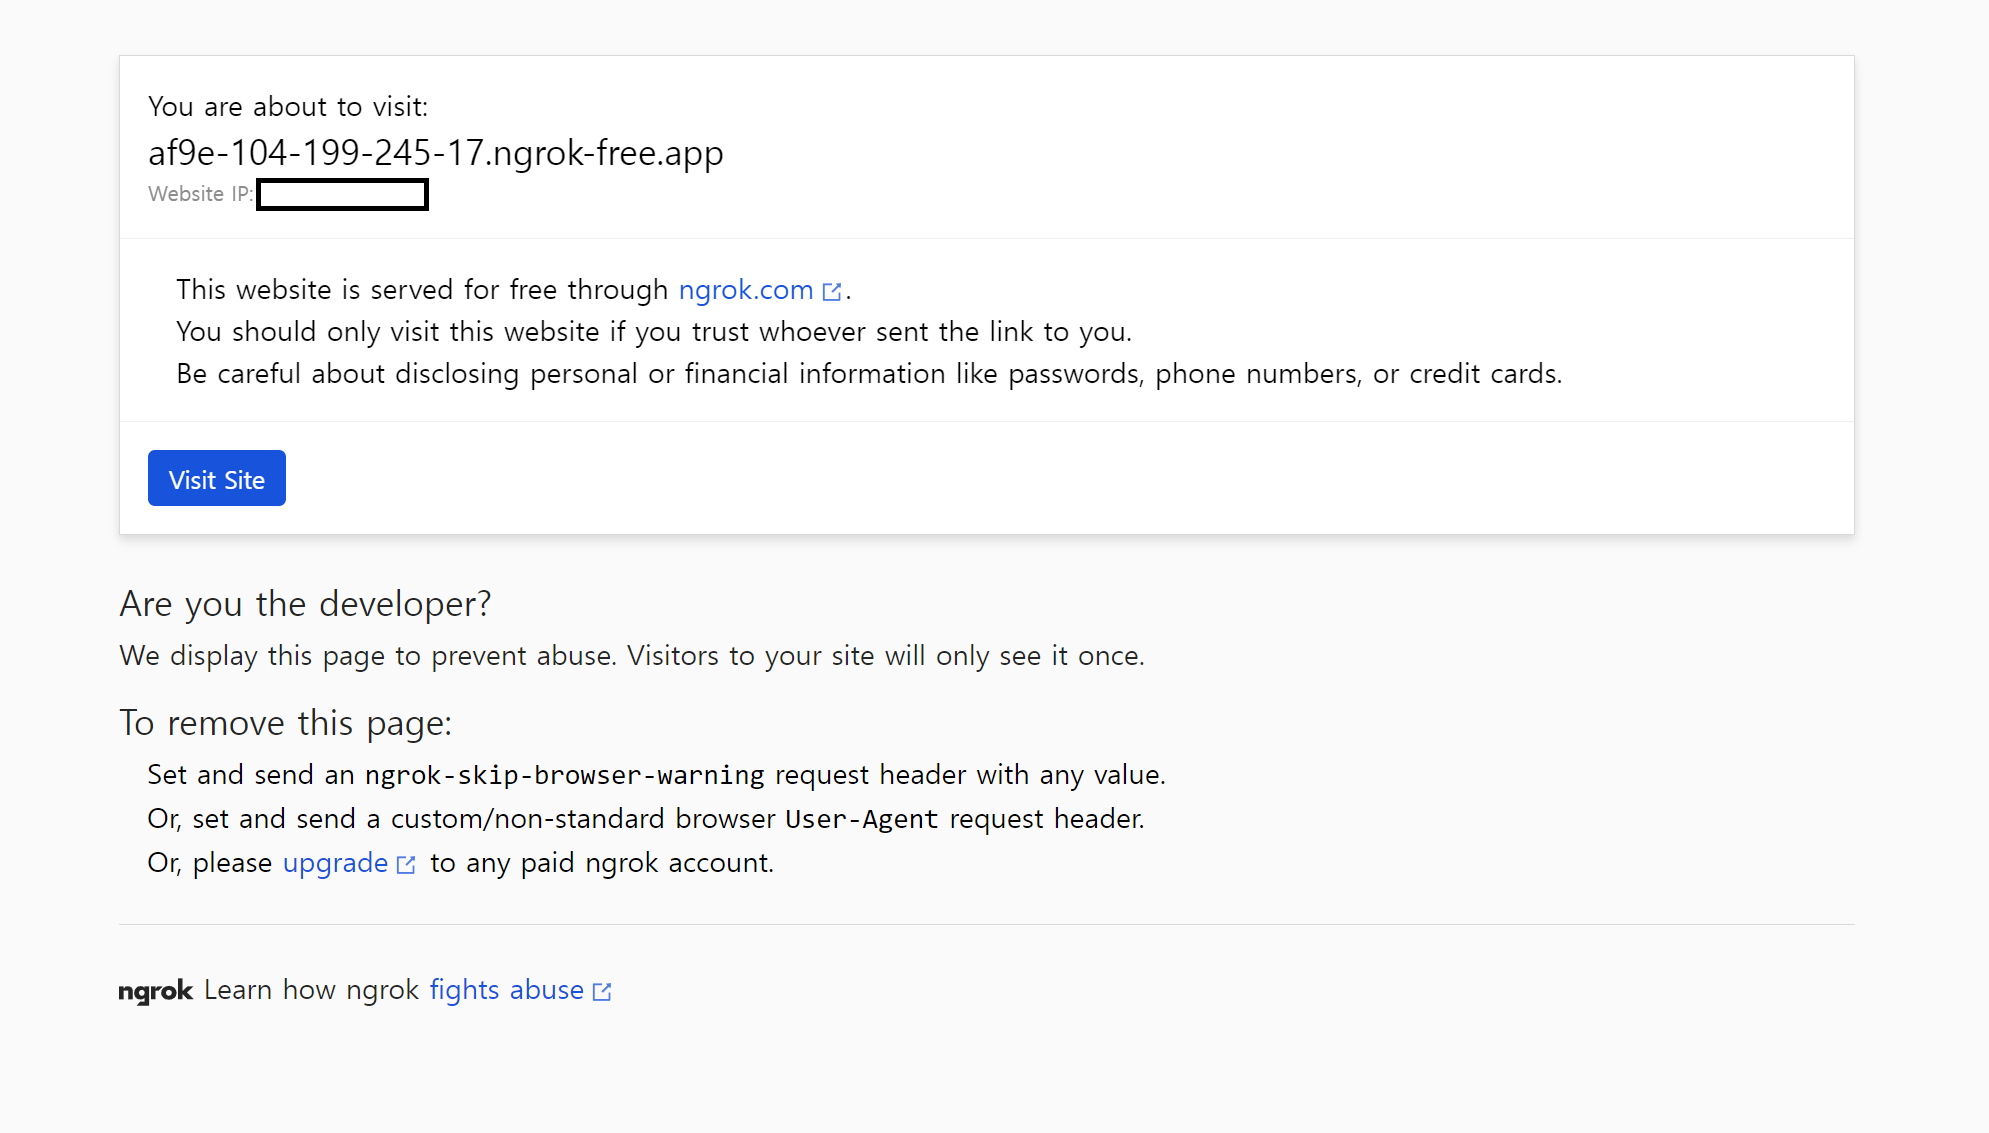The image size is (1989, 1133).
Task: Click the User-Agent code text
Action: tap(862, 819)
